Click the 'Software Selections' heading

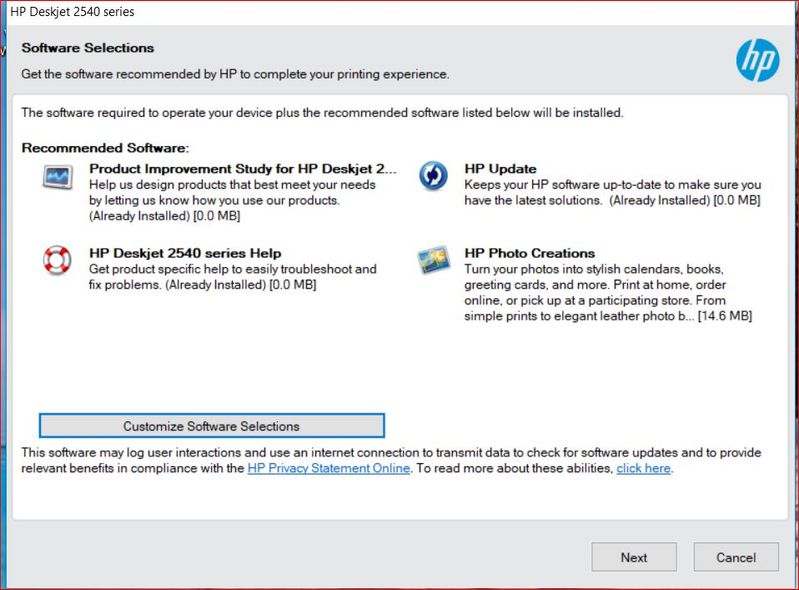(x=88, y=48)
